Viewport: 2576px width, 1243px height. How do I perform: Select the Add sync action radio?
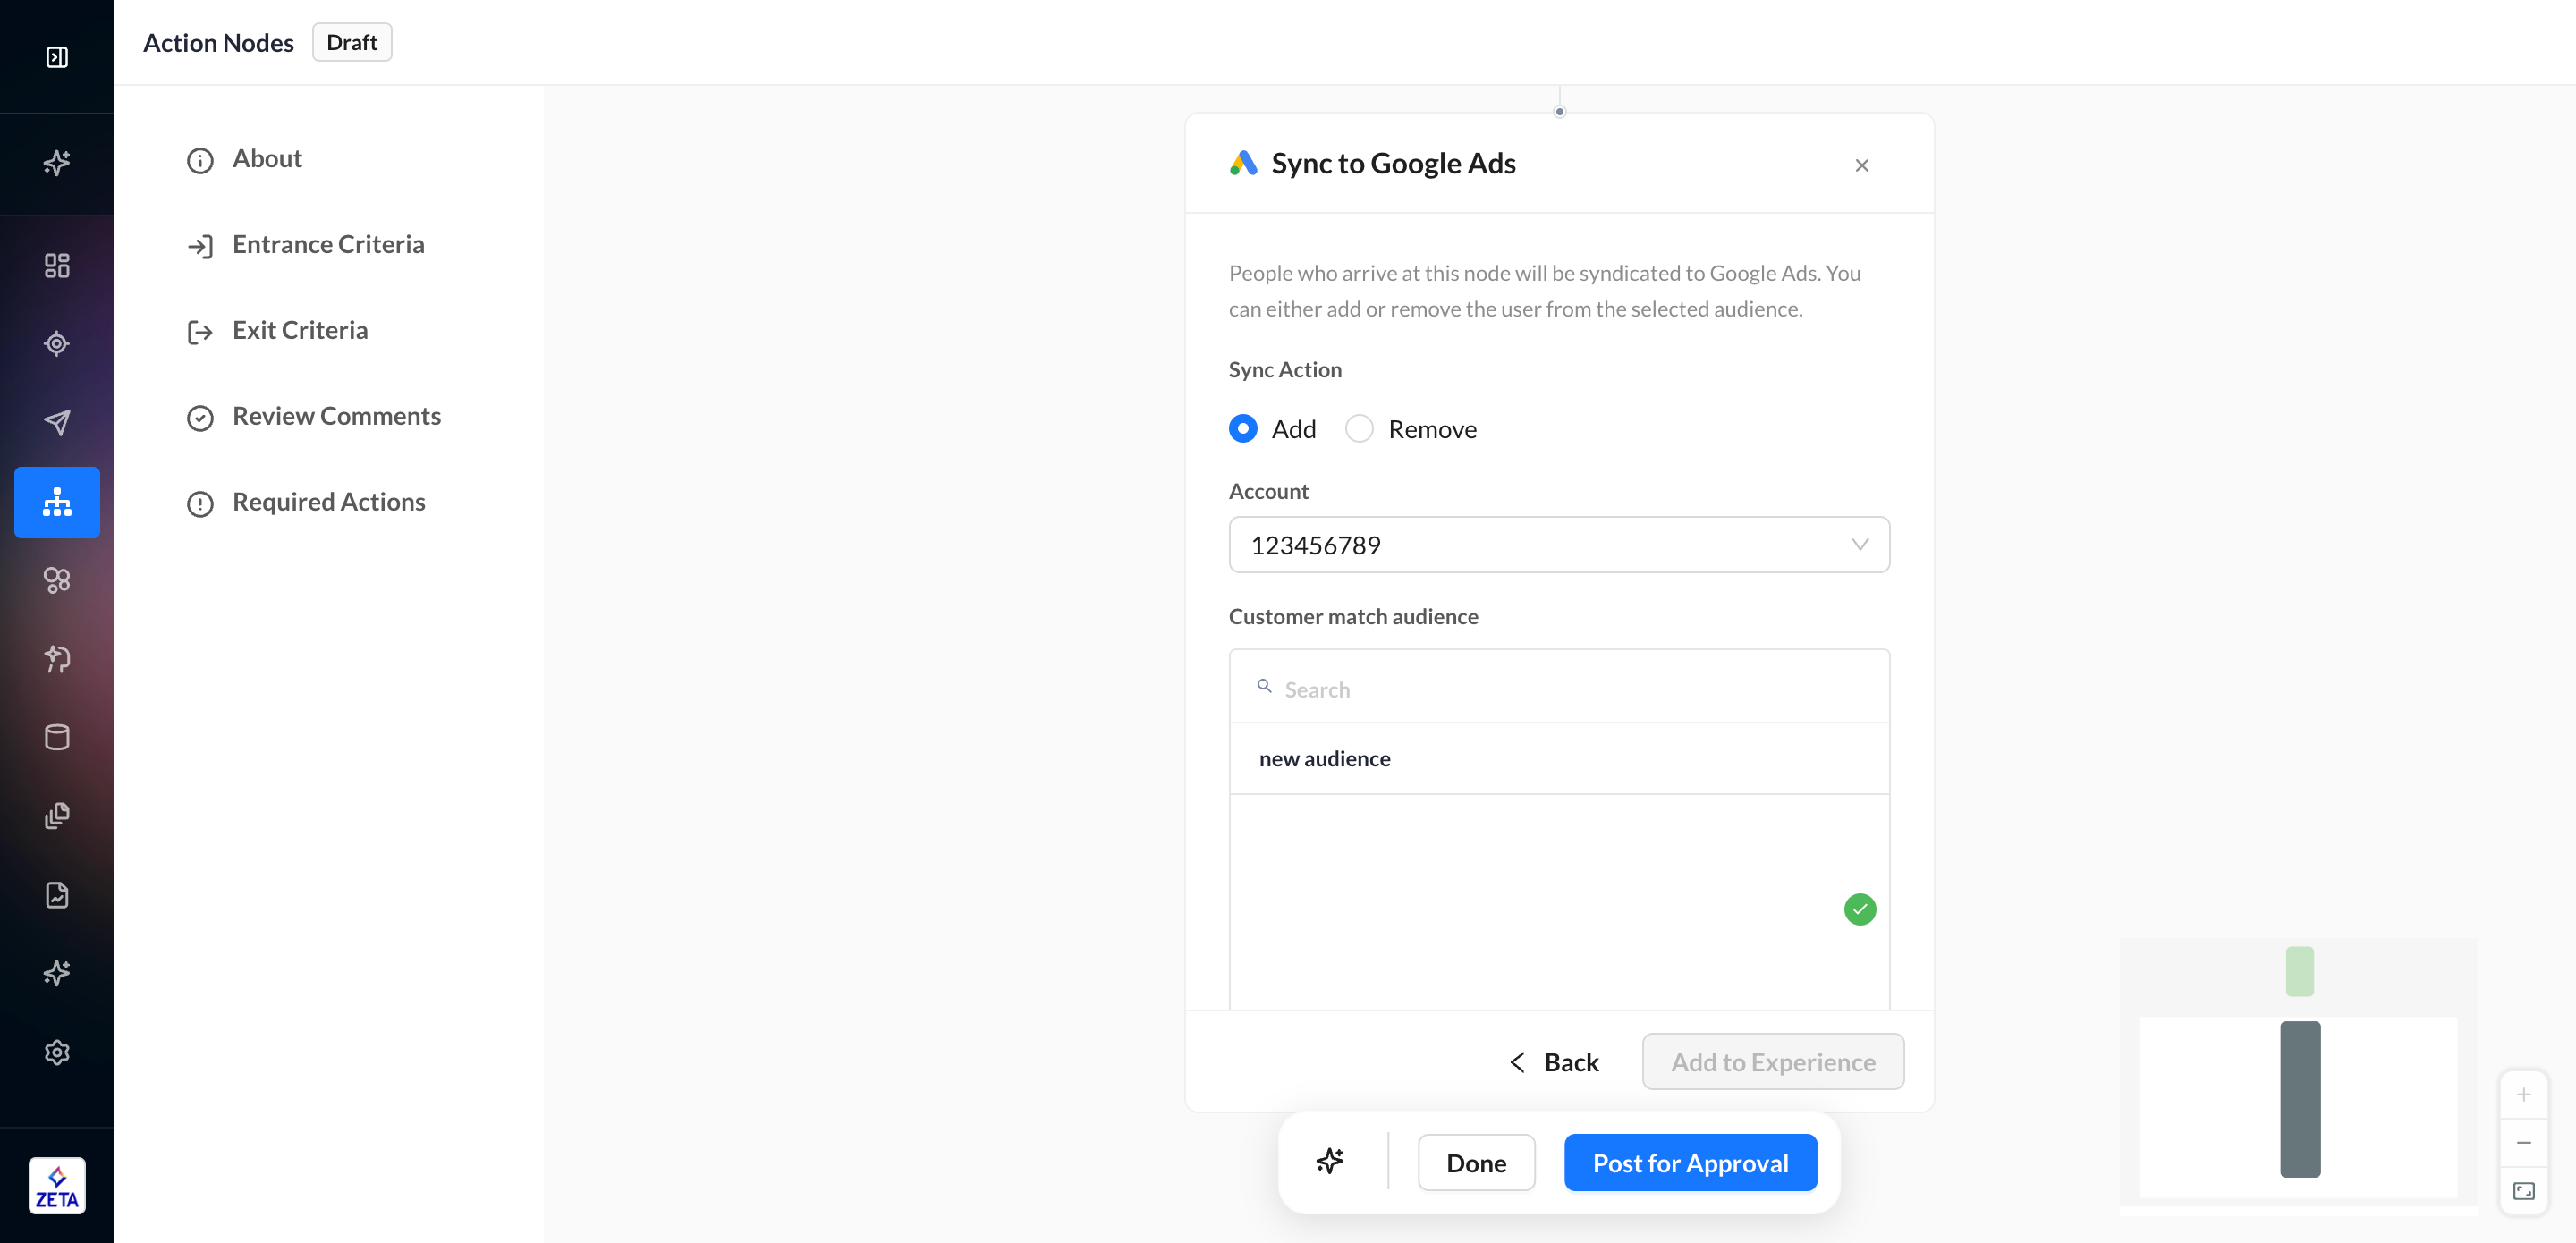[1243, 429]
